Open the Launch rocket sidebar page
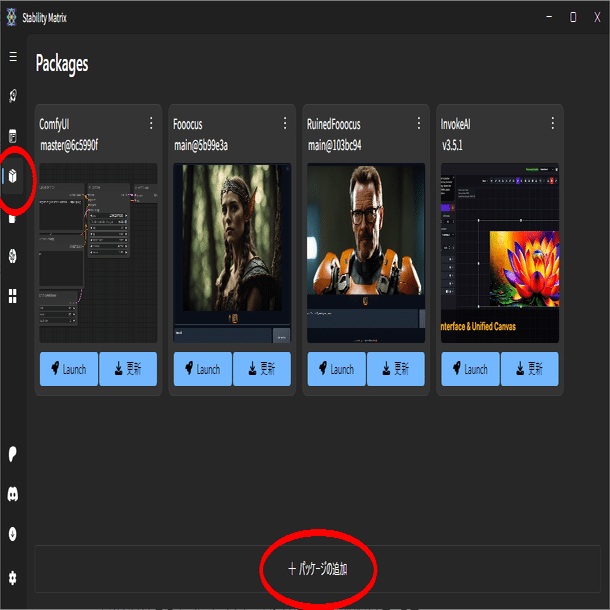Image resolution: width=610 pixels, height=610 pixels. (13, 96)
